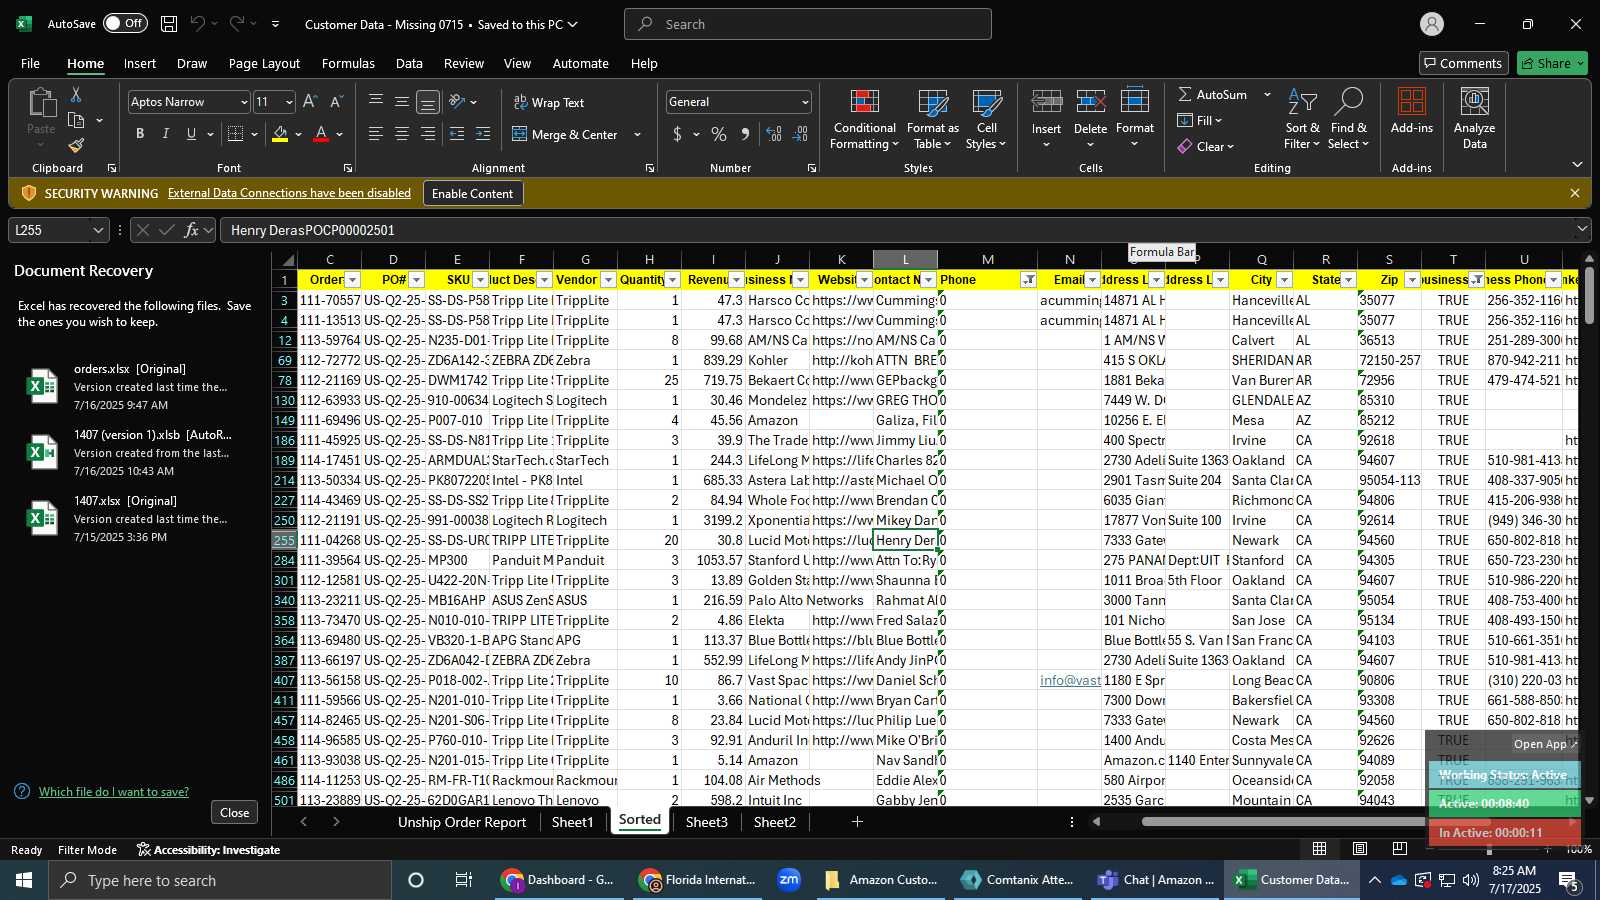Toggle Underline formatting
This screenshot has height=900, width=1600.
[x=191, y=134]
